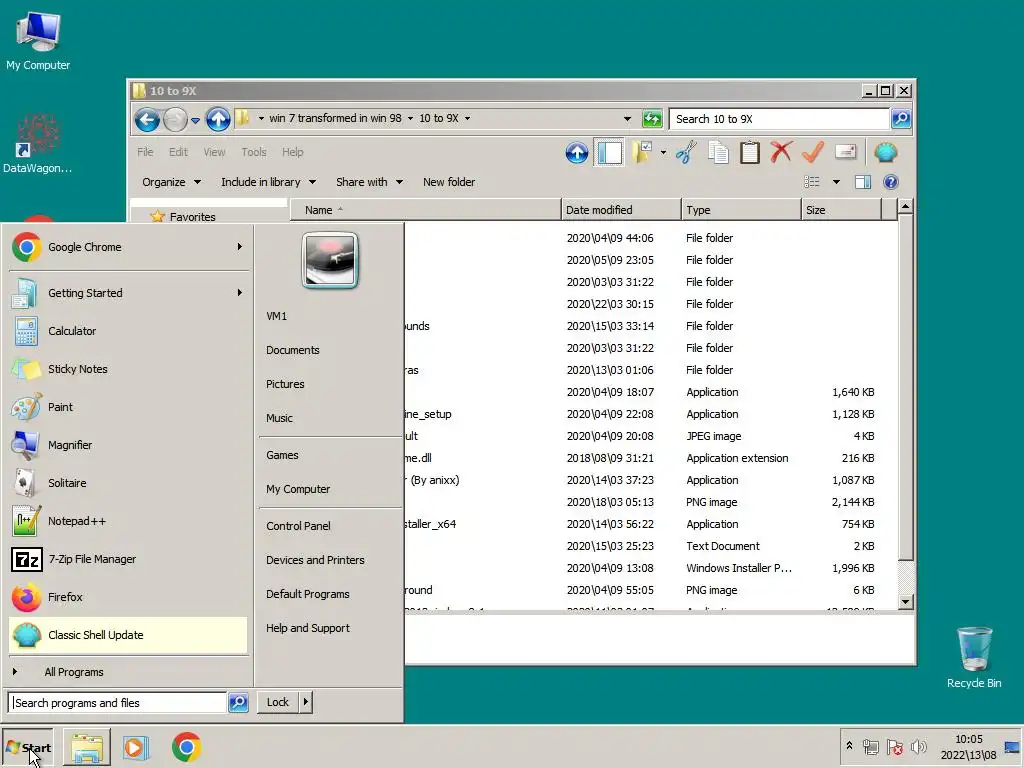The image size is (1024, 768).
Task: Launch Sticky Notes from the Start menu
Action: [x=129, y=369]
